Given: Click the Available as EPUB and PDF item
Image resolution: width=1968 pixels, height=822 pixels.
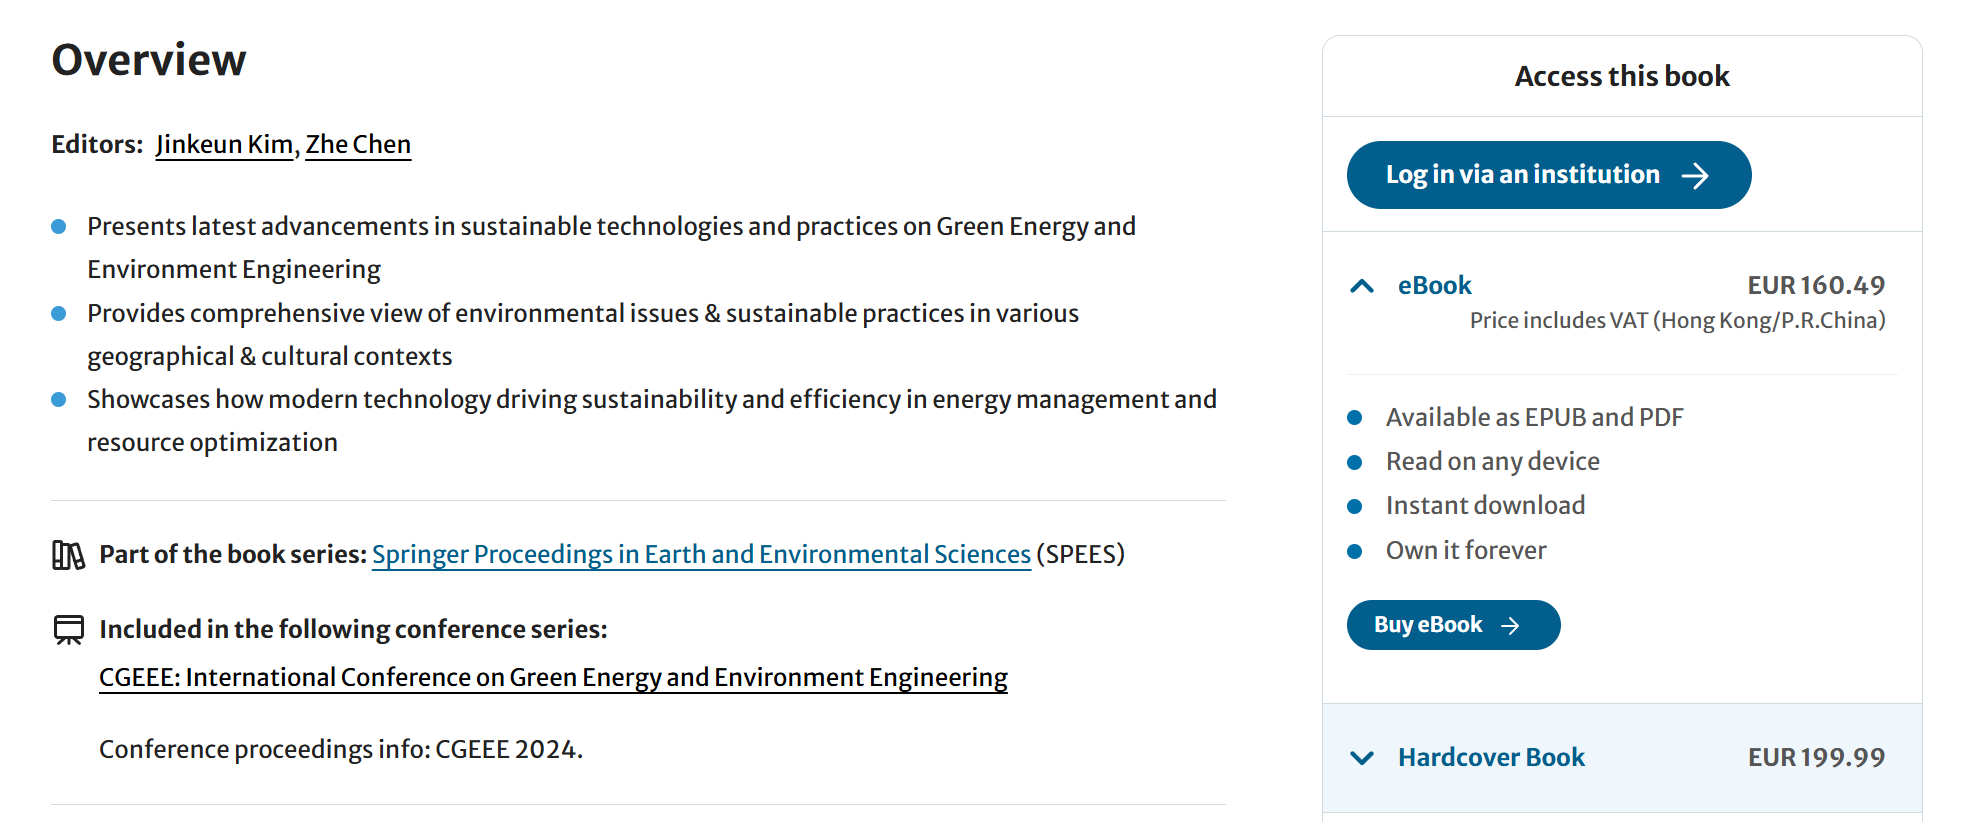Looking at the screenshot, I should 1534,418.
